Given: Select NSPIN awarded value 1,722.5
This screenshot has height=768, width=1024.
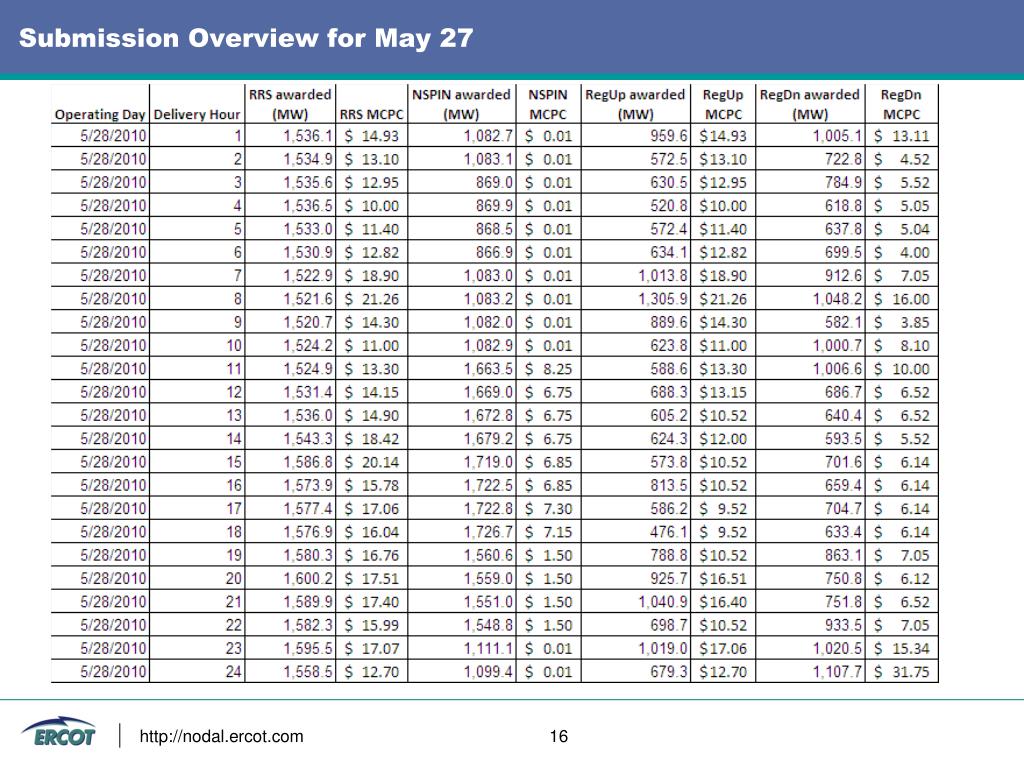Looking at the screenshot, I should pyautogui.click(x=488, y=485).
